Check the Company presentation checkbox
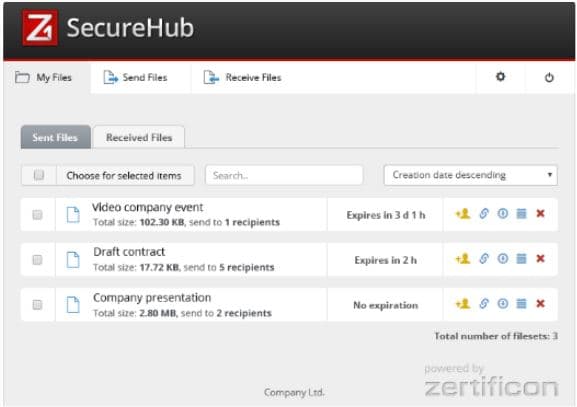 [37, 305]
